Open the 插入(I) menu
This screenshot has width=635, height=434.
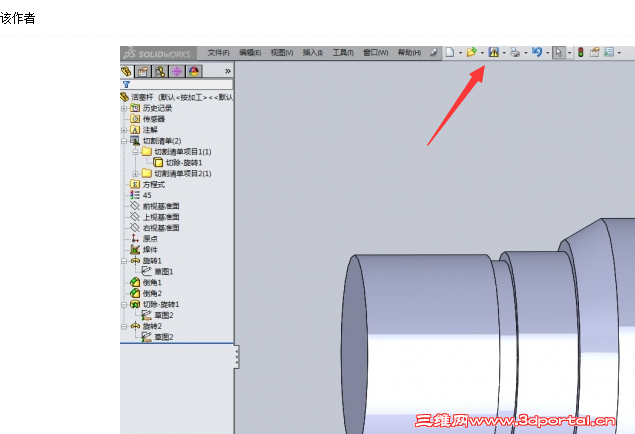313,53
